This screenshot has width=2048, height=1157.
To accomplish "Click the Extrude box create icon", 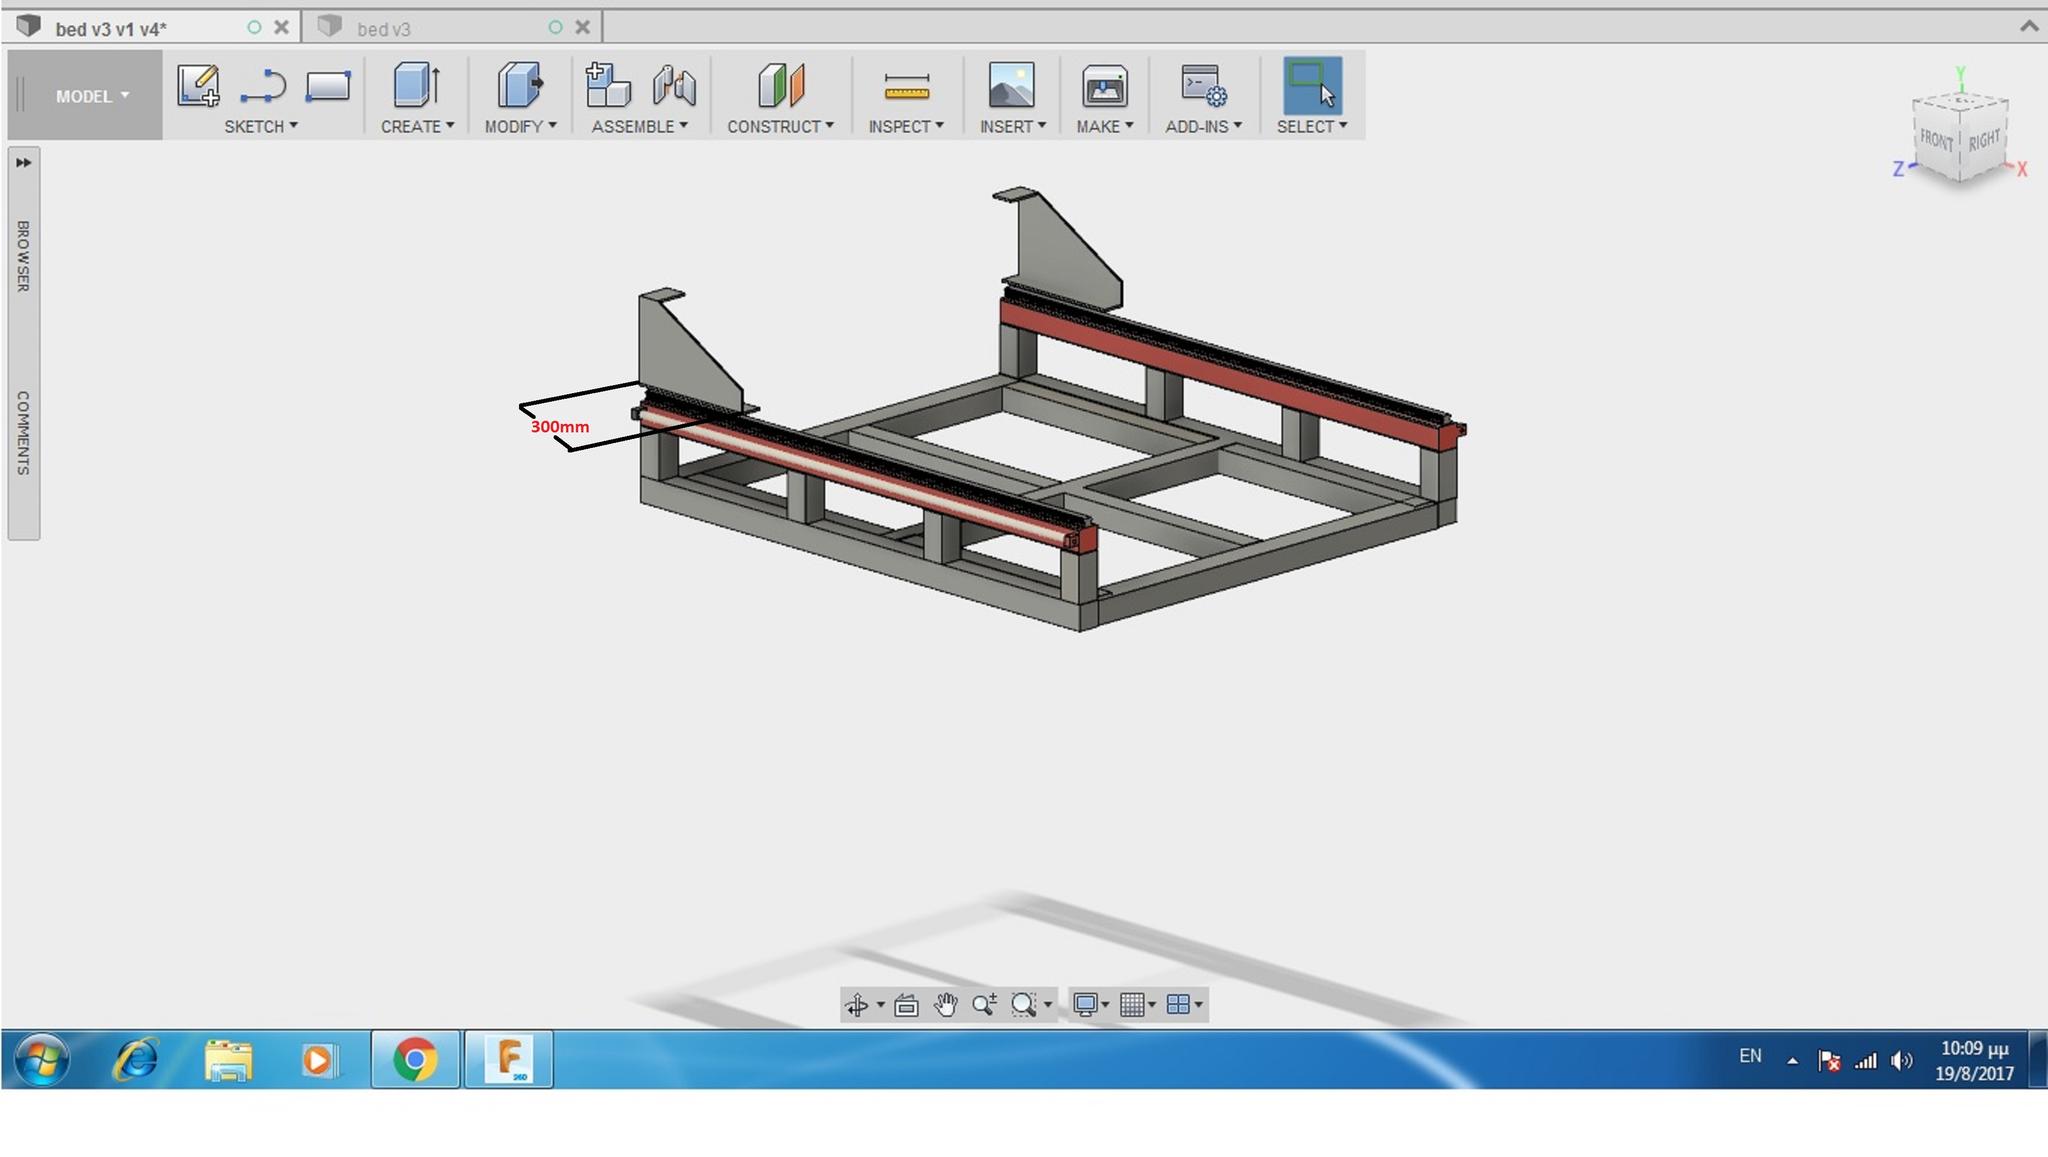I will pos(416,86).
